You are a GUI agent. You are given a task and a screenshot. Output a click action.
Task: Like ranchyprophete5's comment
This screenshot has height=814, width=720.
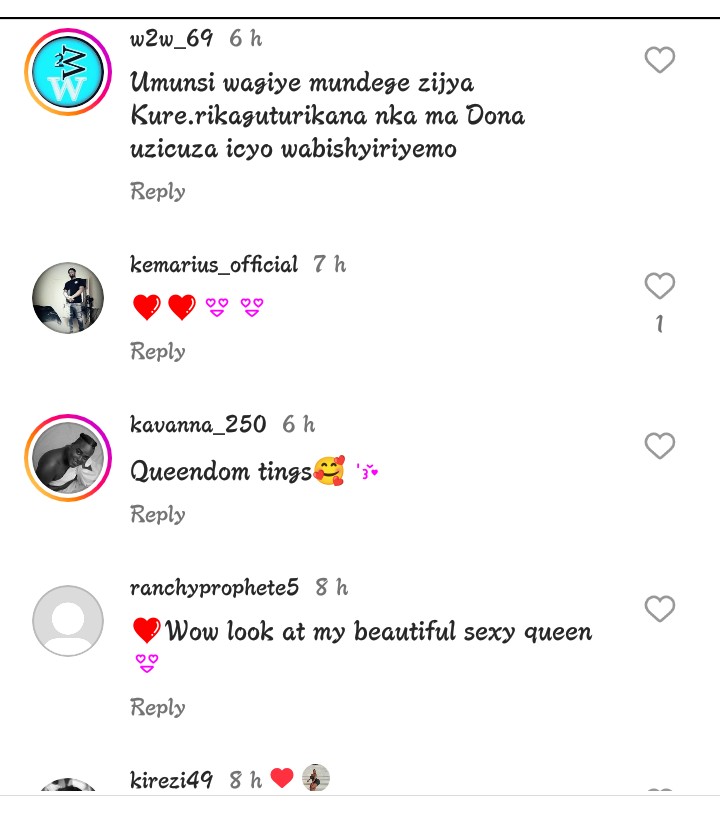pos(660,608)
